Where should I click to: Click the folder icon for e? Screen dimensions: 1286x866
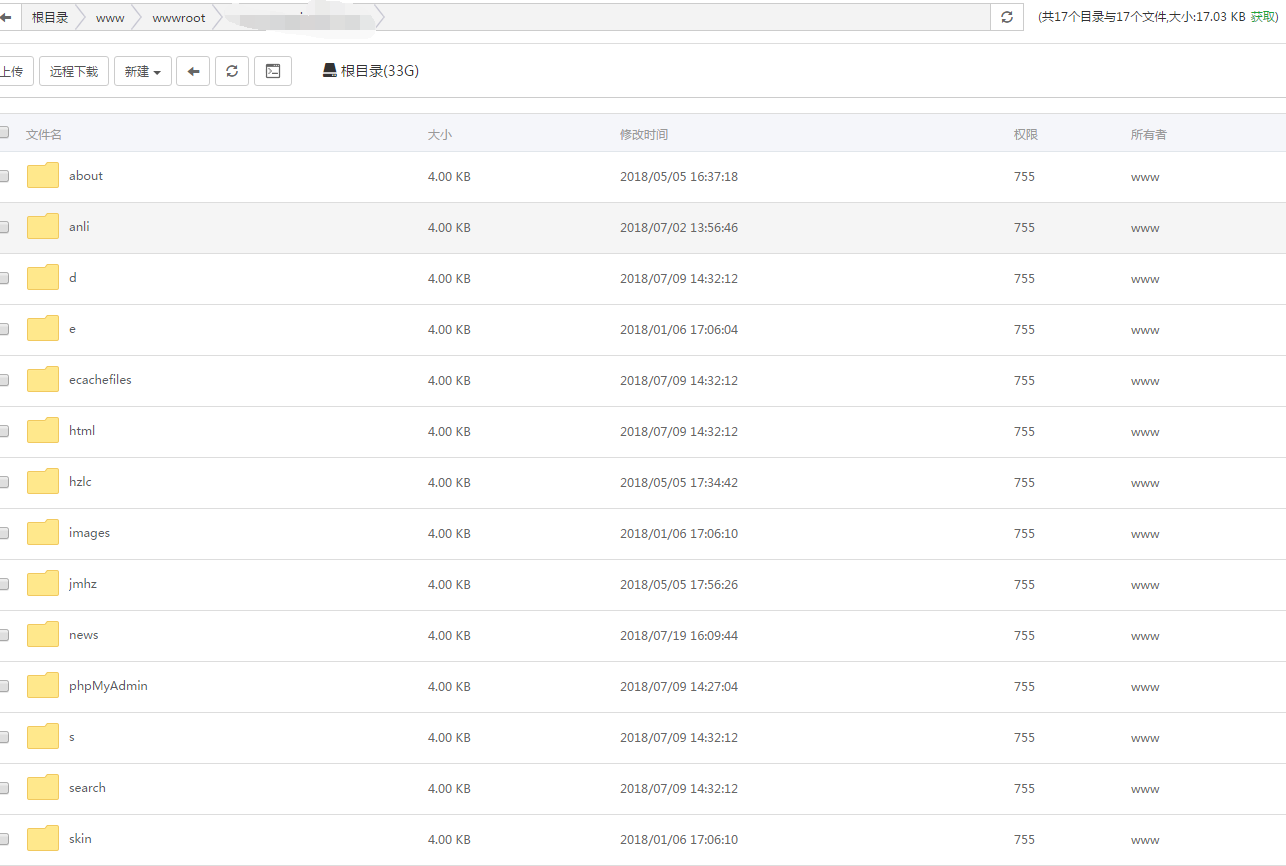click(x=43, y=329)
